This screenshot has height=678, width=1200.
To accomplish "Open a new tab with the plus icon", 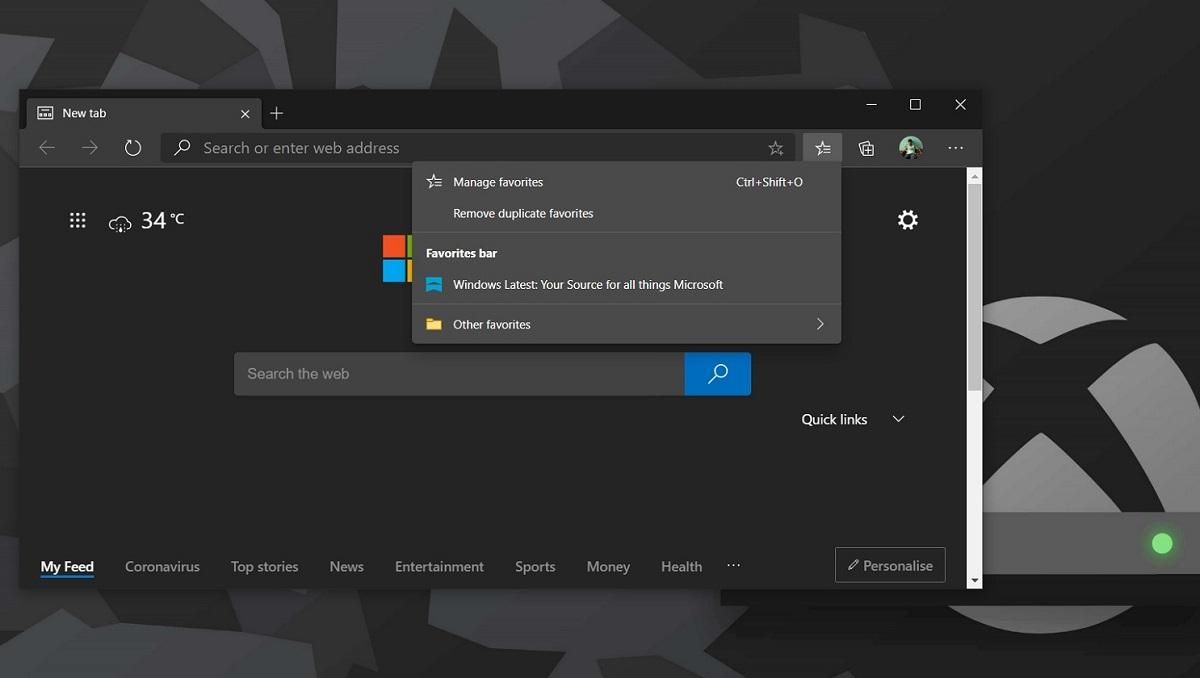I will pos(277,113).
